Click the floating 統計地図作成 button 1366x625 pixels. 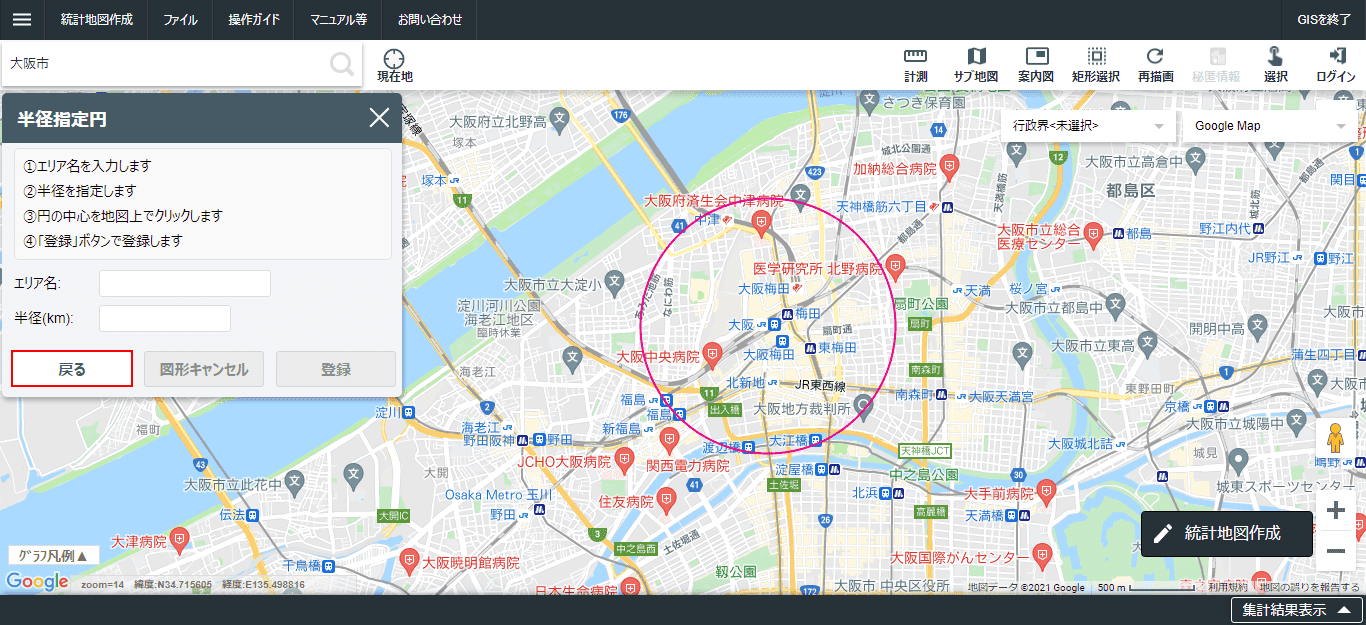(x=1227, y=533)
